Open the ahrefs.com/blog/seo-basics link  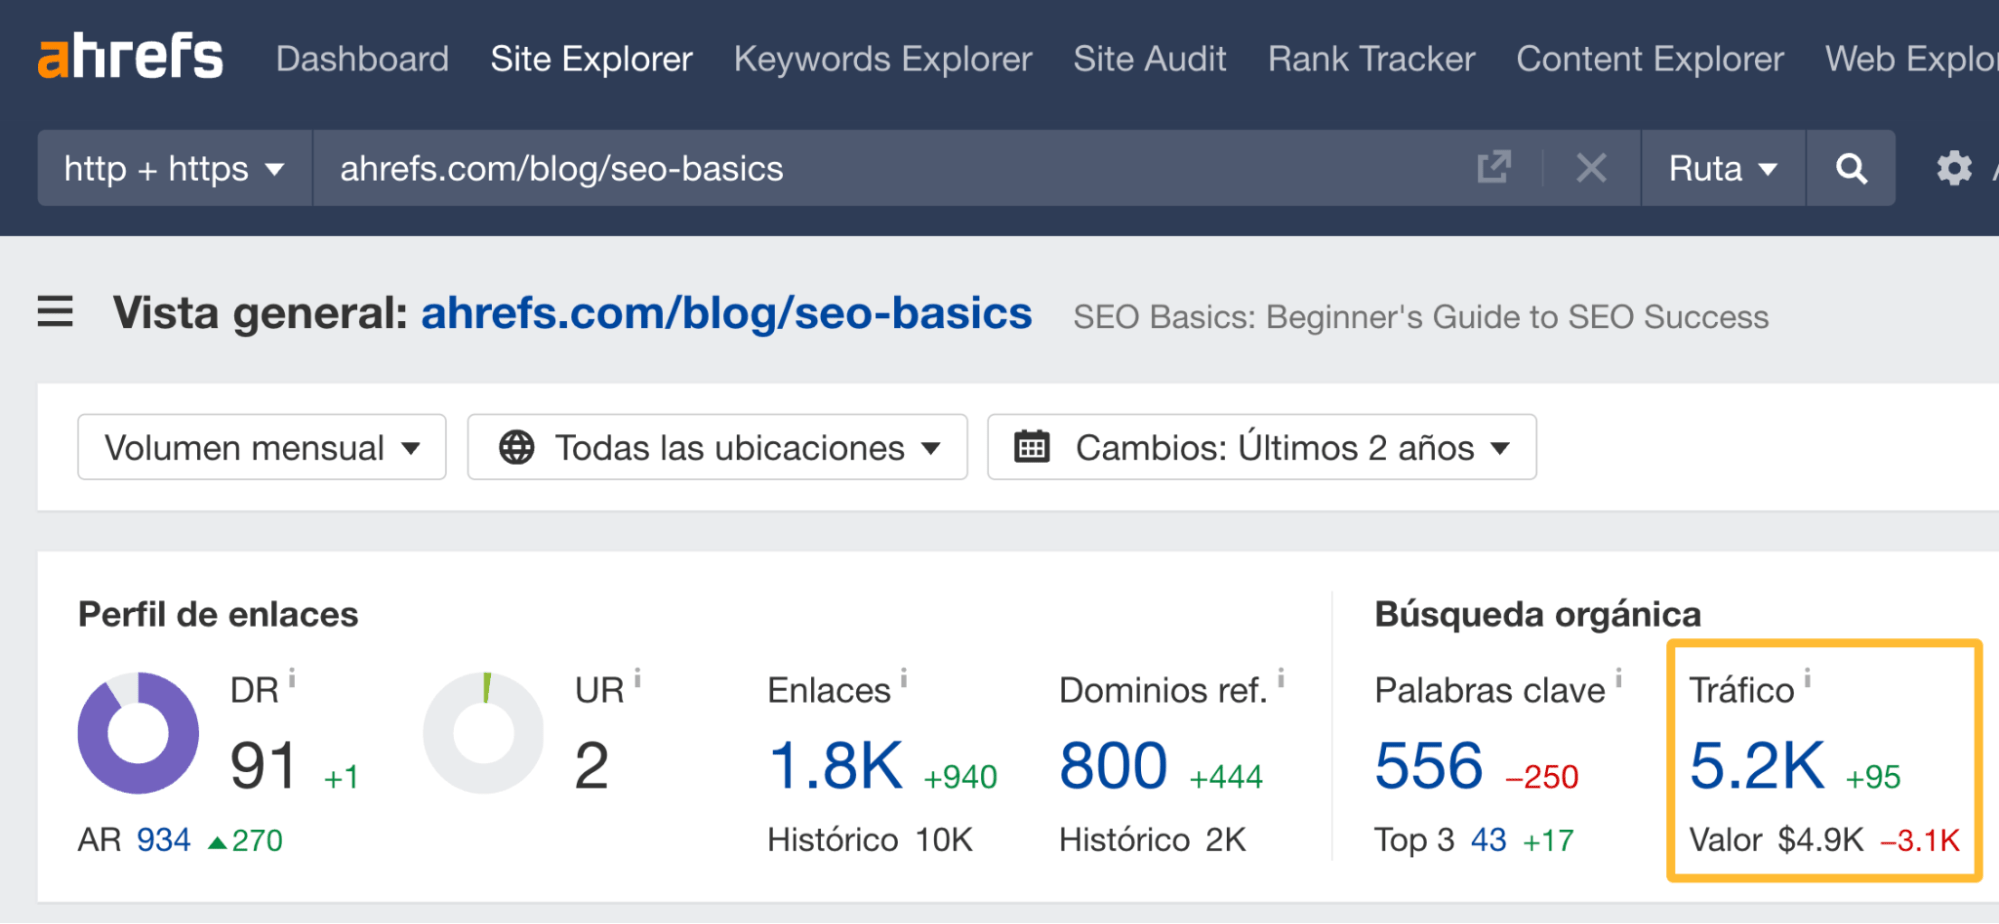(x=725, y=312)
